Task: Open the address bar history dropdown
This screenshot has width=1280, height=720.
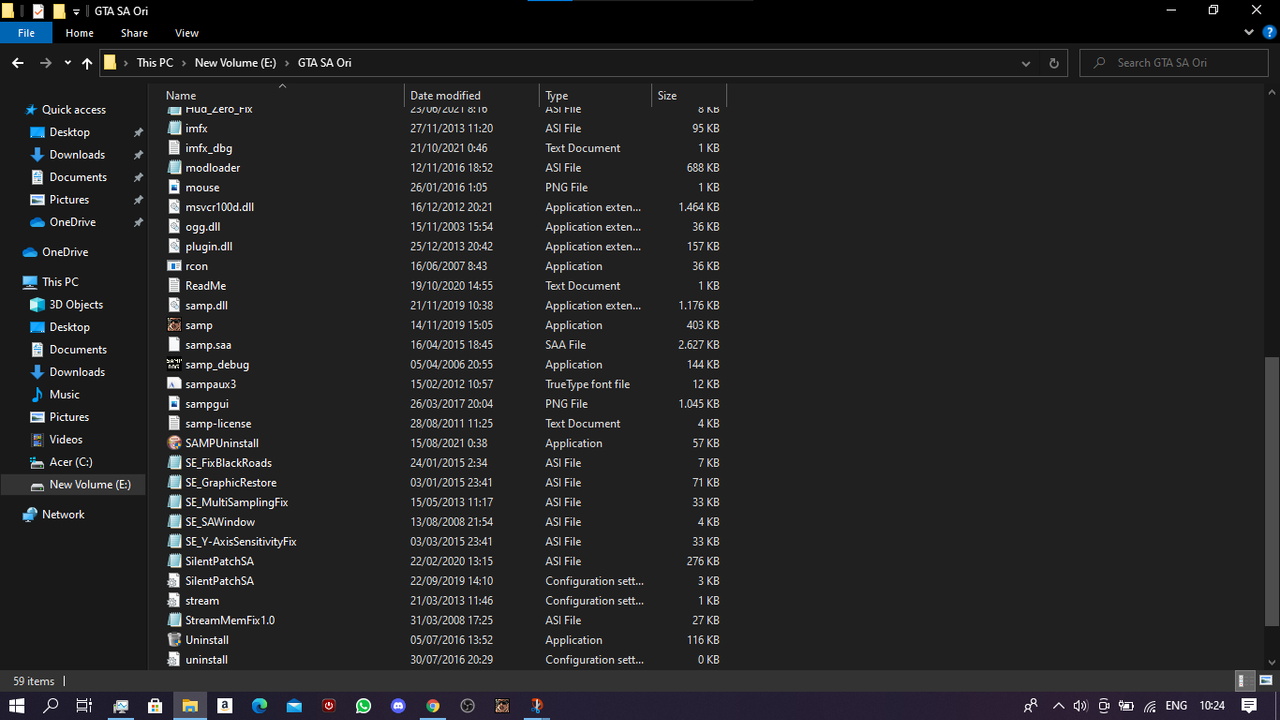Action: coord(1026,63)
